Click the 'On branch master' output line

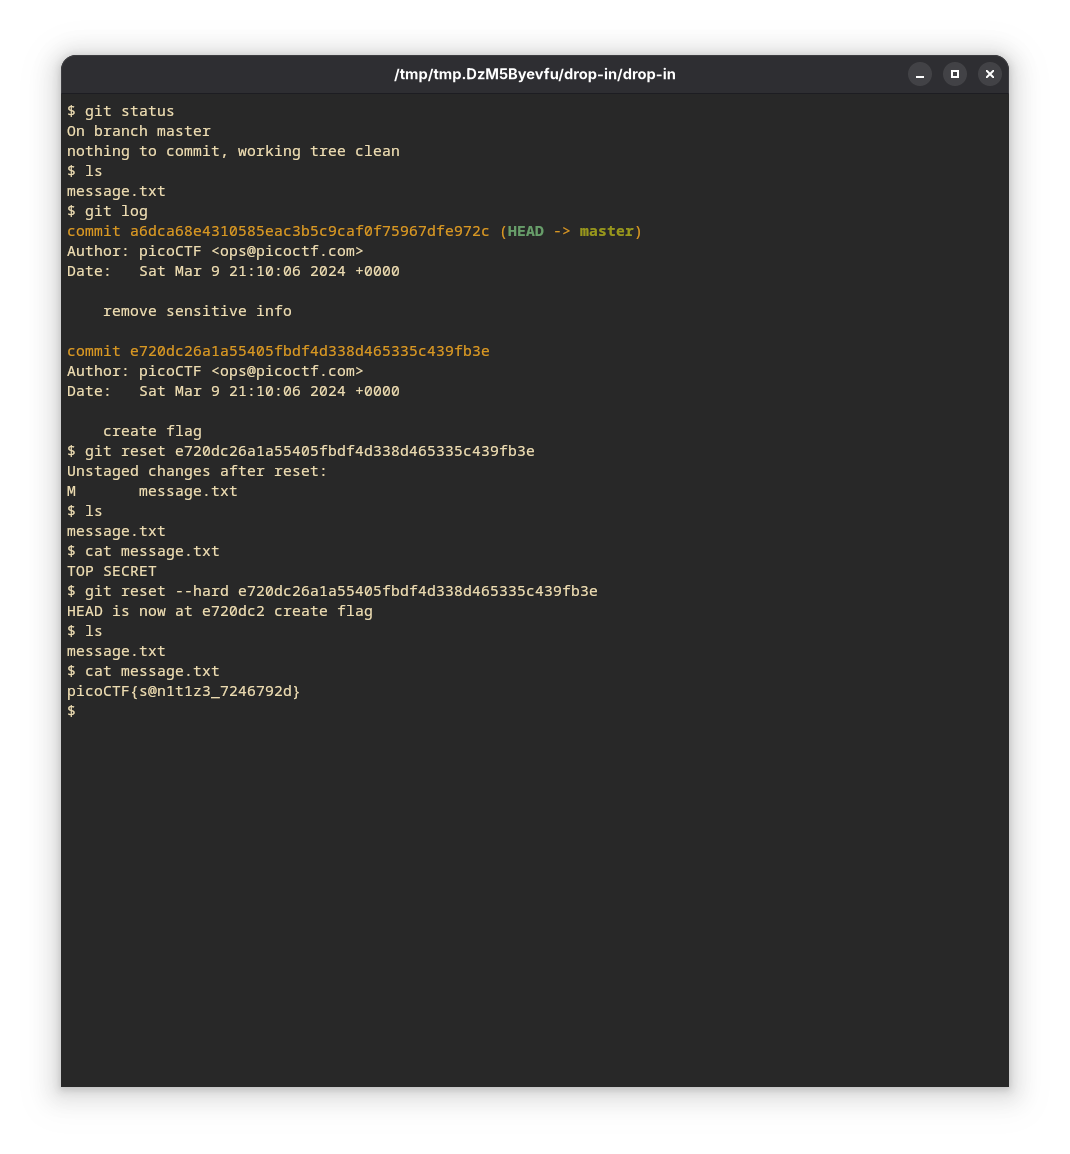tap(138, 131)
